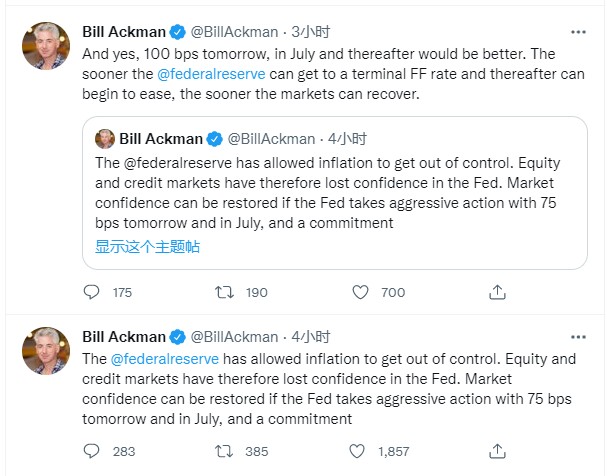Viewport: 607px width, 476px height.
Task: Open 显示这个主题帖 thread link
Action: [147, 246]
